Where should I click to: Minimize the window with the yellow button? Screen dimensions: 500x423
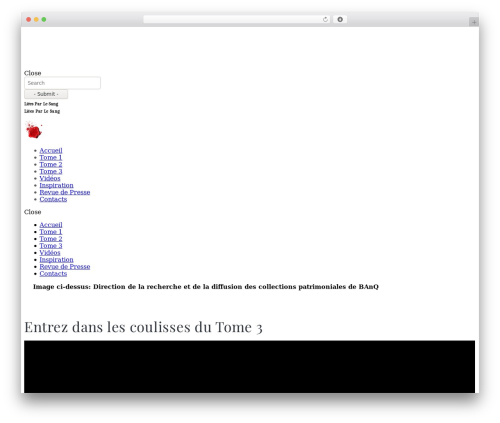click(36, 19)
